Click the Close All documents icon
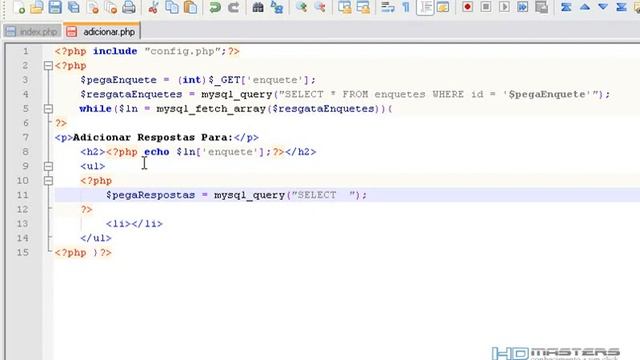Image resolution: width=640 pixels, height=360 pixels. pos(111,7)
